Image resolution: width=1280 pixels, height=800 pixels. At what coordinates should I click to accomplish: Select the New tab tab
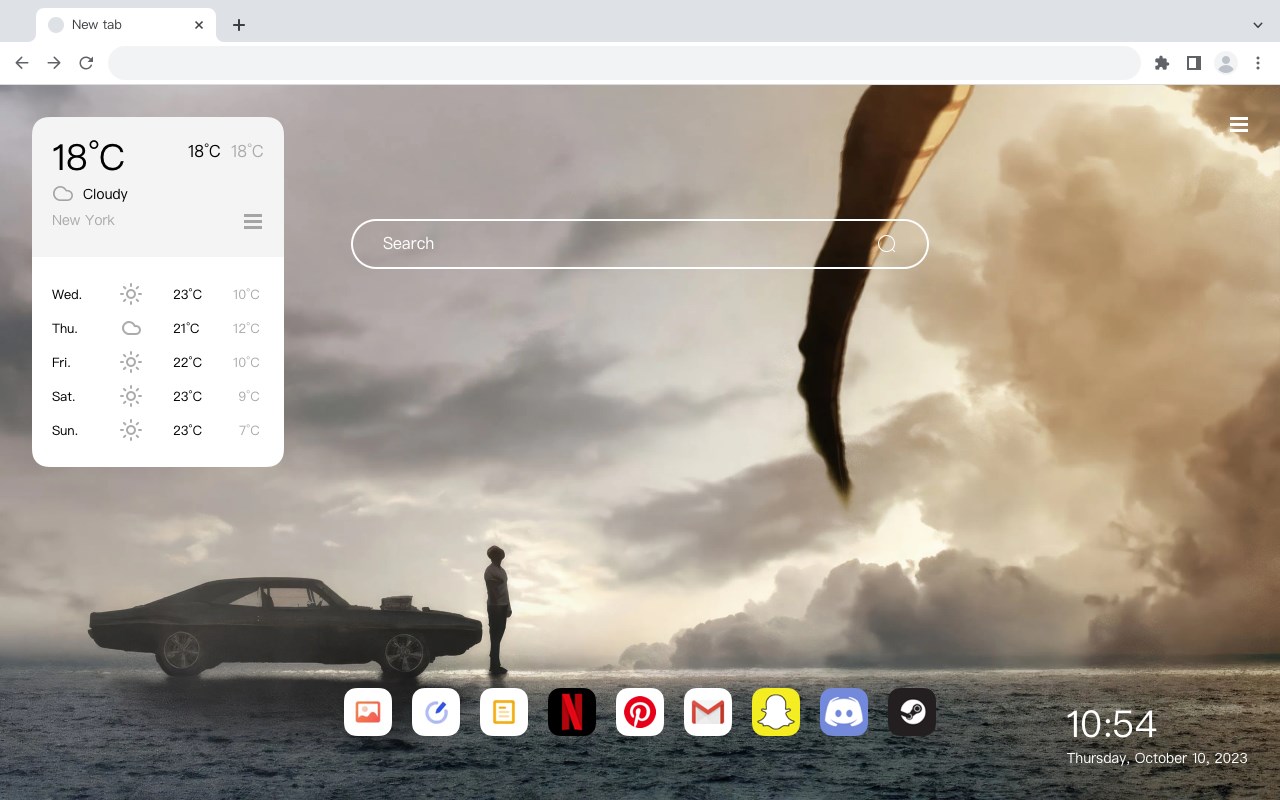coord(126,25)
